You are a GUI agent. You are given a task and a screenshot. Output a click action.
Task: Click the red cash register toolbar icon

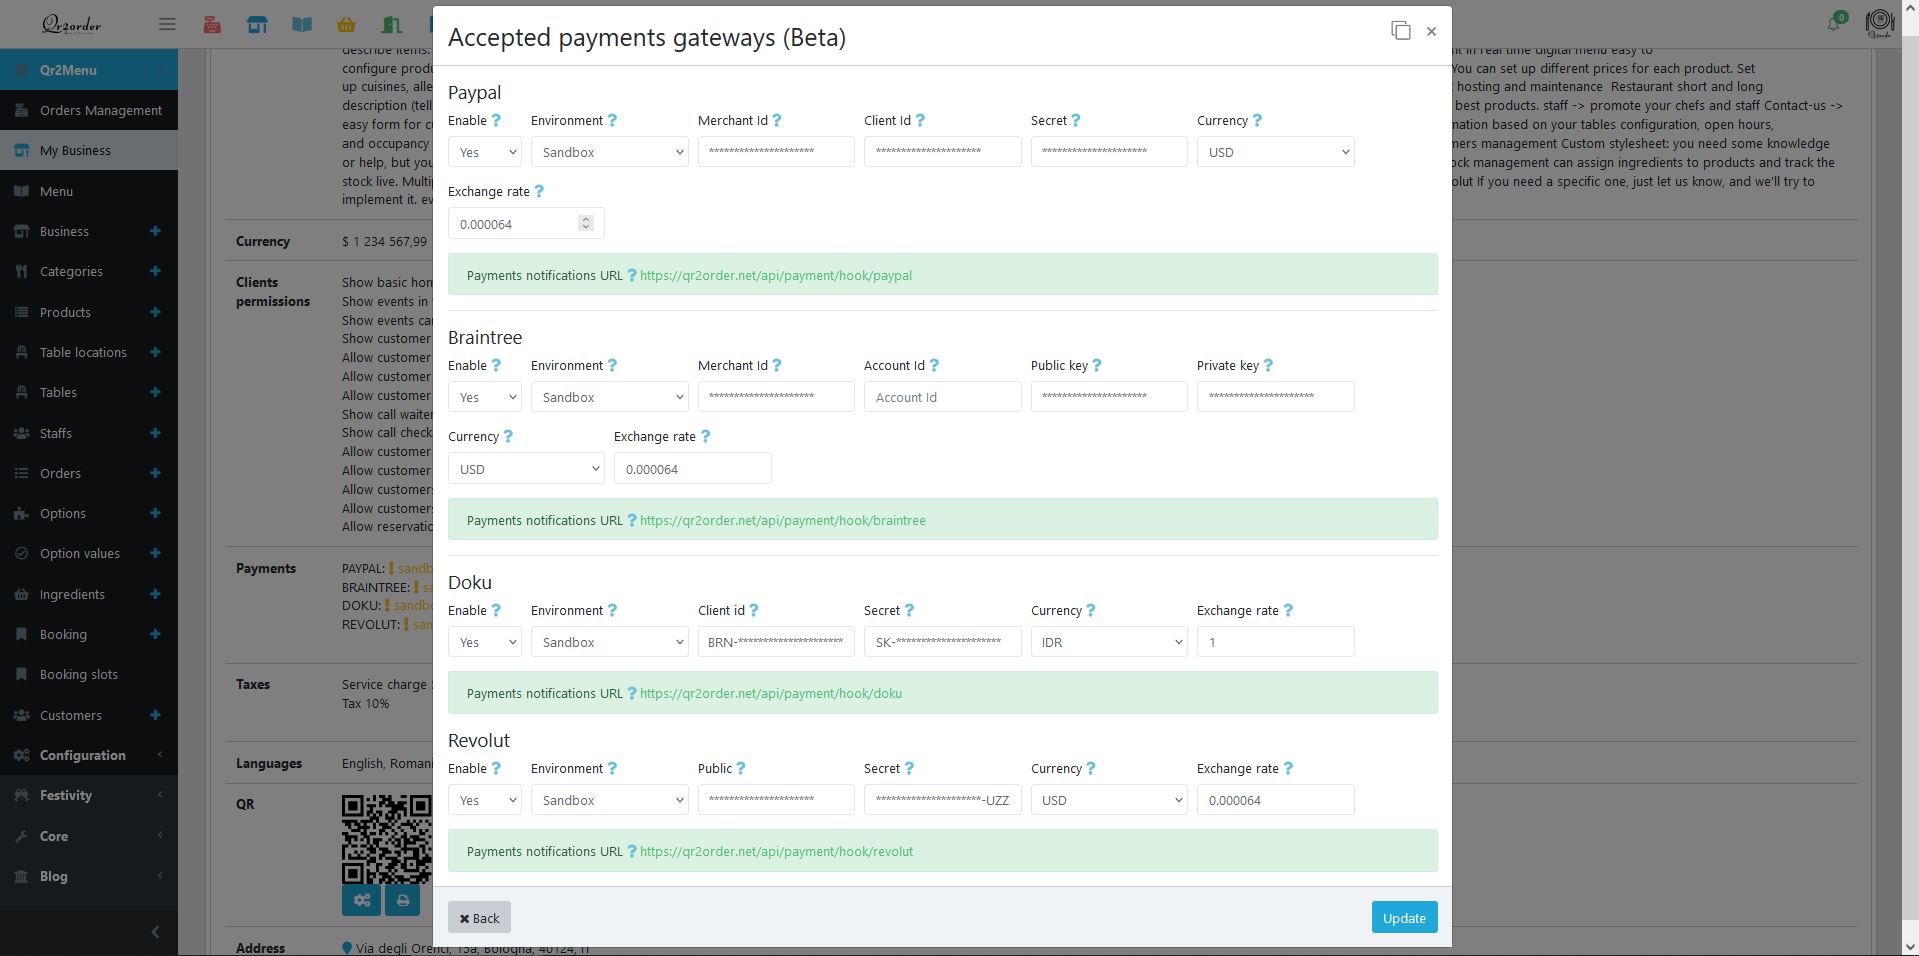(212, 24)
